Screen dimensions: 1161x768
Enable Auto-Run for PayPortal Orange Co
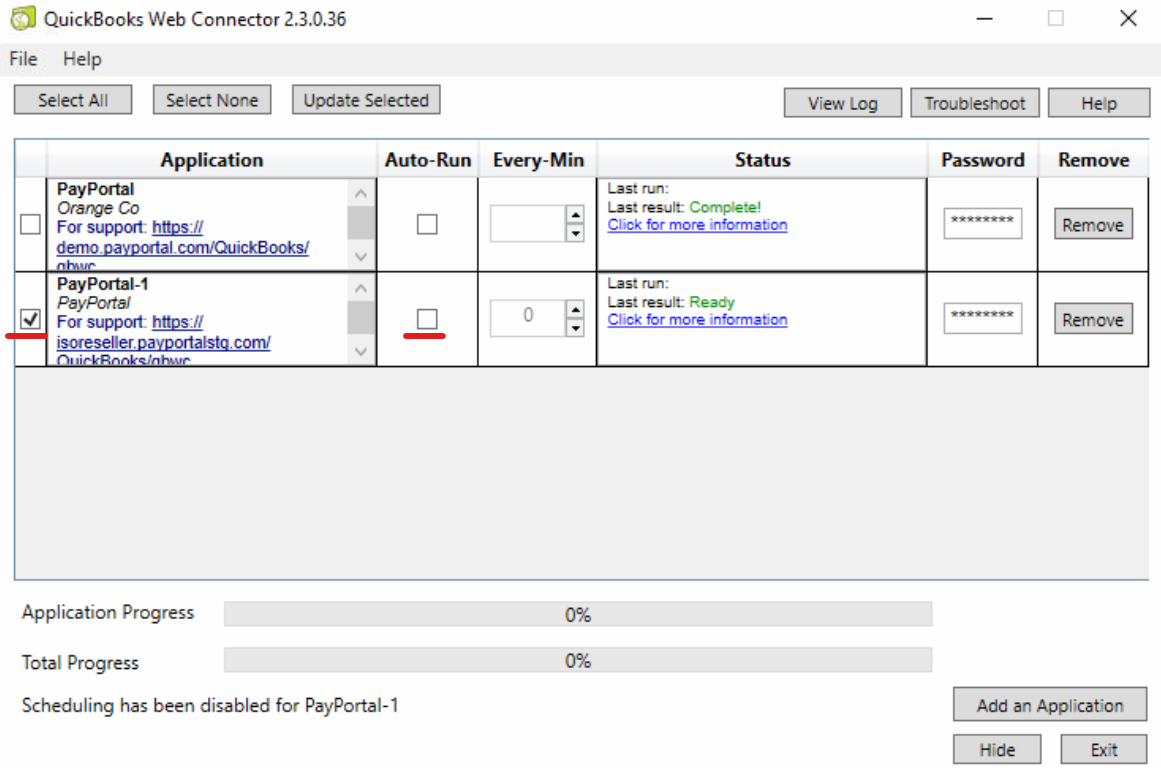click(x=427, y=224)
